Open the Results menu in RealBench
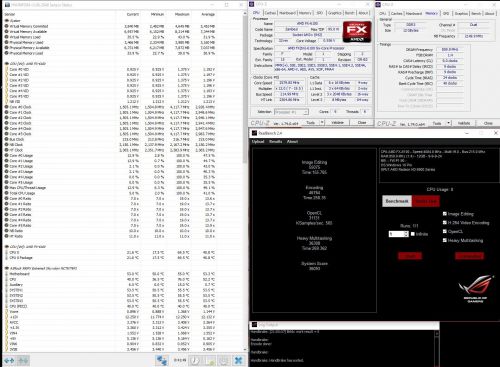The image size is (500, 367). point(276,142)
